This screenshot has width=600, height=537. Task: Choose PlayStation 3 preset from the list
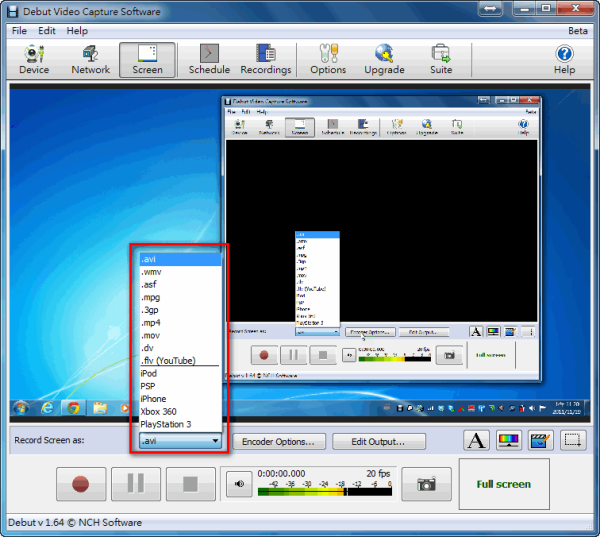(180, 424)
